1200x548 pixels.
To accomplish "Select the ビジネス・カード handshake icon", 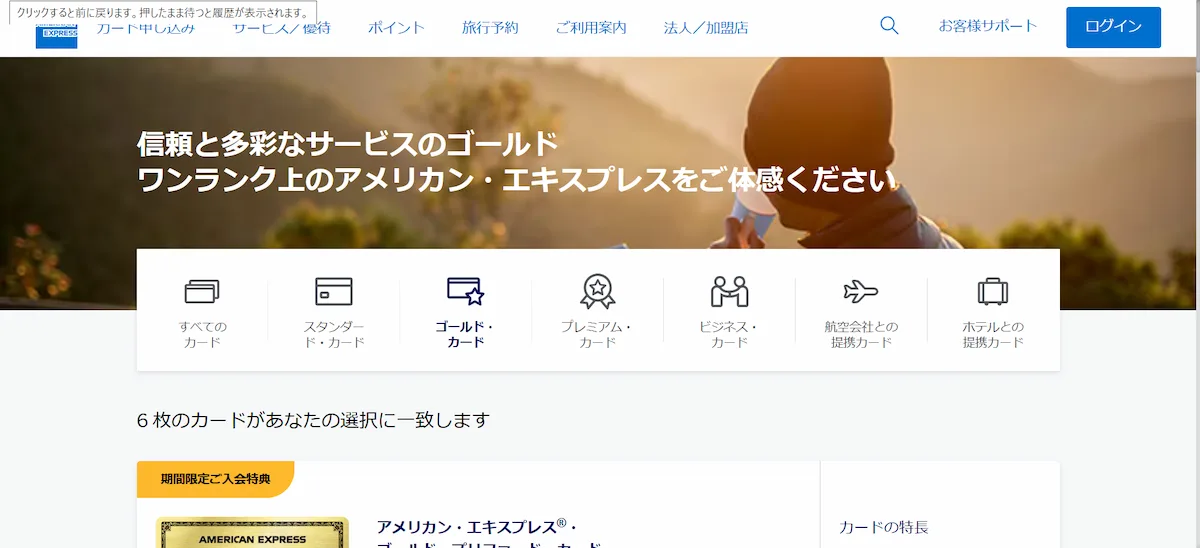I will click(x=729, y=291).
